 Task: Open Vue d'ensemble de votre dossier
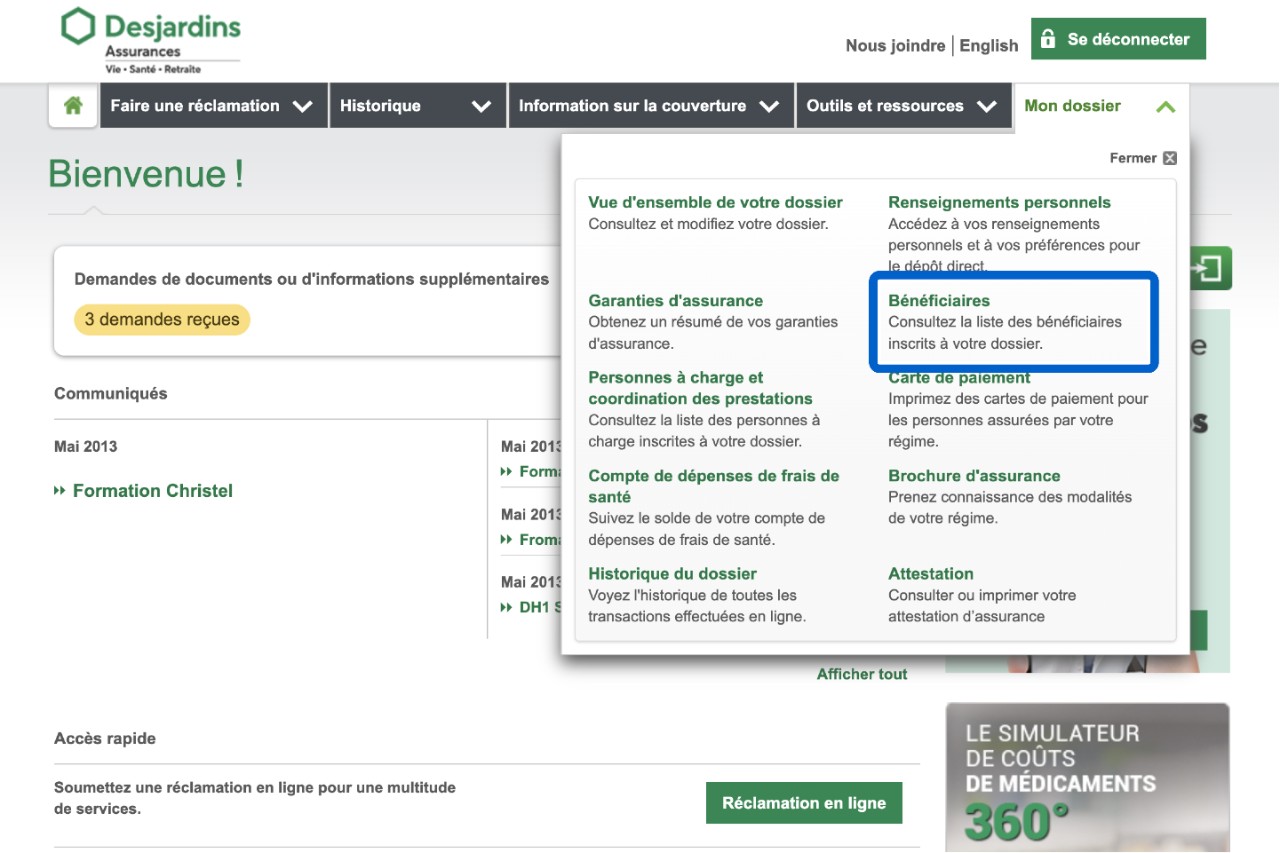(x=715, y=202)
